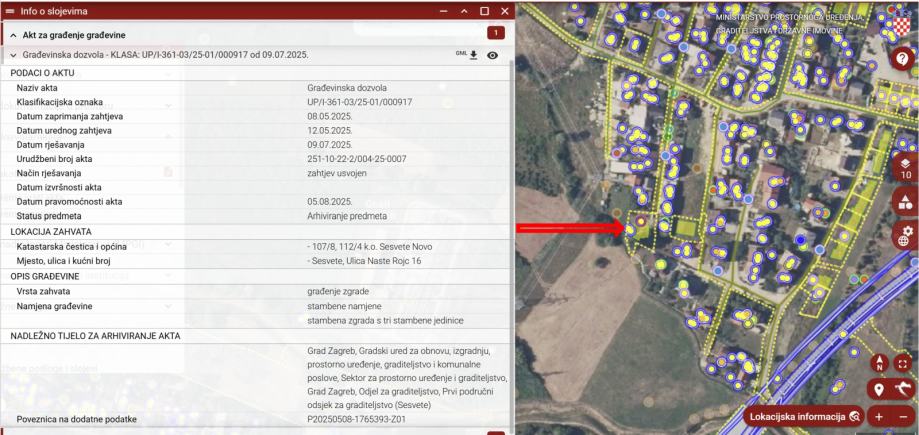Zoom out the map with the minus button
Viewport: 919px width, 435px height.
(x=903, y=417)
